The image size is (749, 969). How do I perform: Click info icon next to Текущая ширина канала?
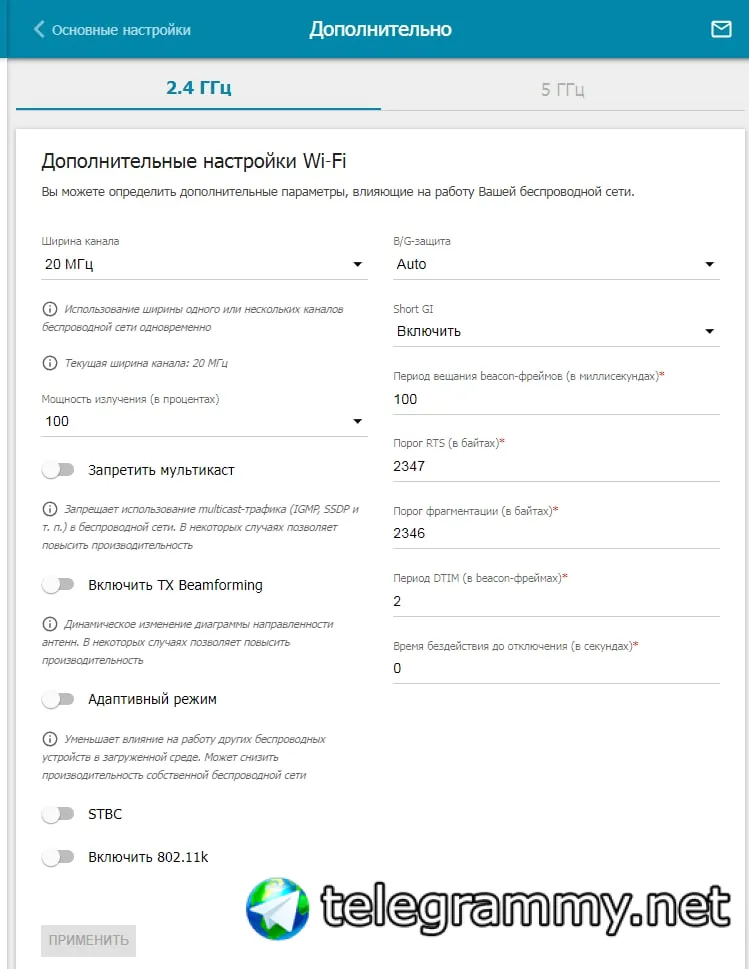pyautogui.click(x=49, y=363)
